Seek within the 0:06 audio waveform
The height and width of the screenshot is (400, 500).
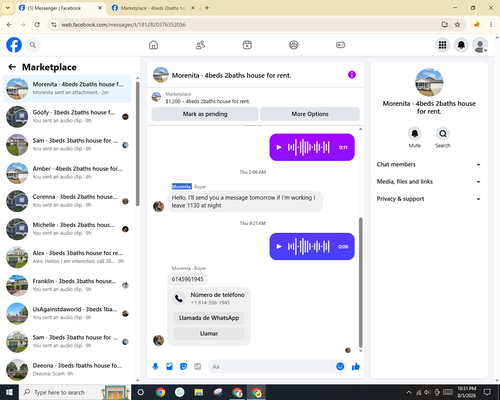(x=309, y=246)
